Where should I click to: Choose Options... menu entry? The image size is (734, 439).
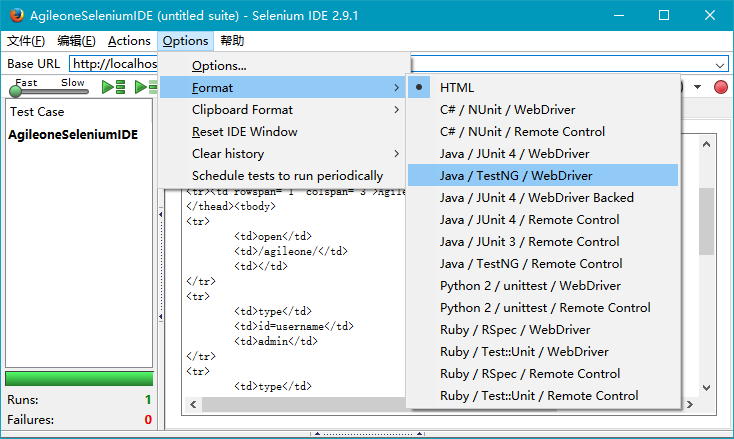point(282,66)
